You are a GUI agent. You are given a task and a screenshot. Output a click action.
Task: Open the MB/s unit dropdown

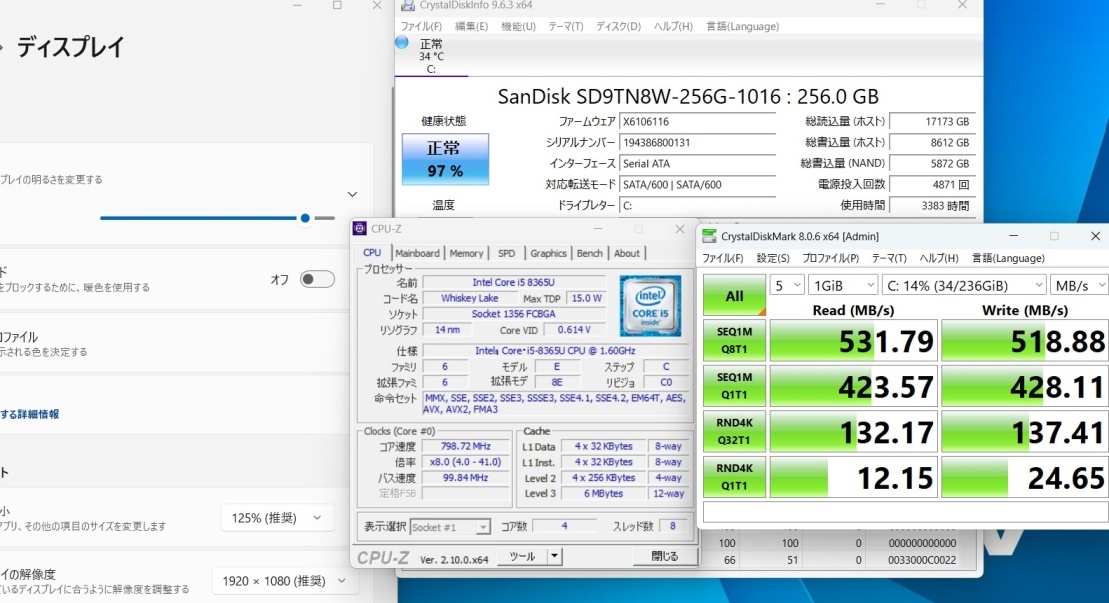pyautogui.click(x=1079, y=286)
